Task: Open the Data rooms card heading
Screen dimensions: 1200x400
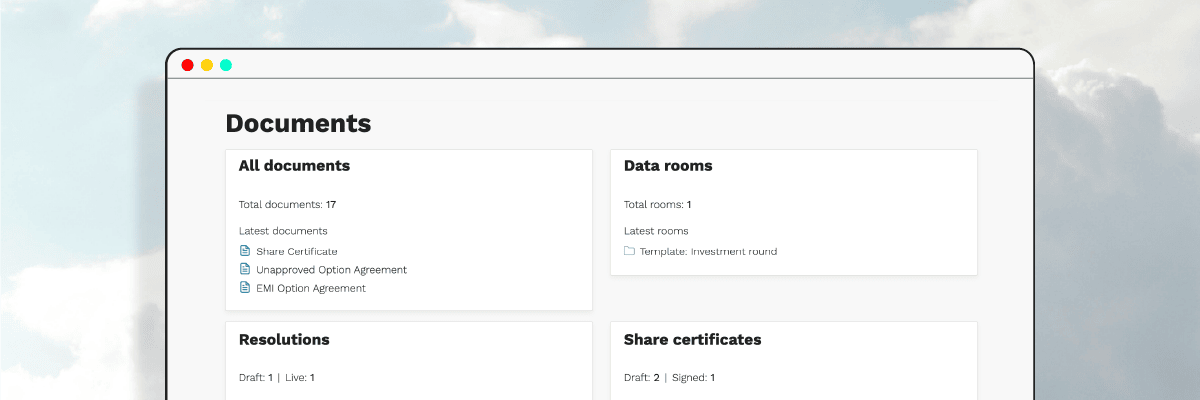Action: [668, 166]
